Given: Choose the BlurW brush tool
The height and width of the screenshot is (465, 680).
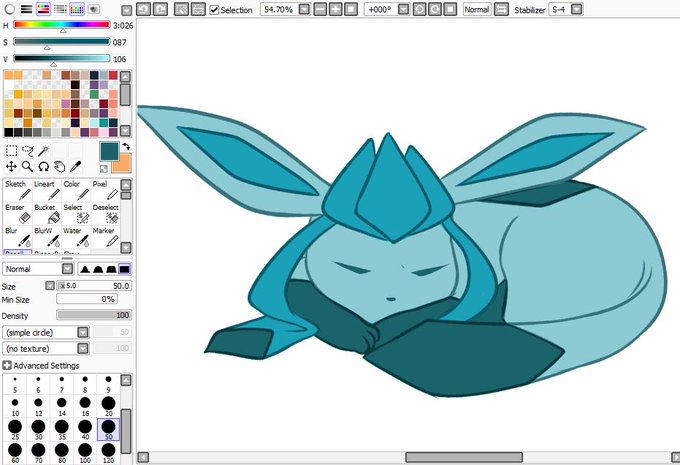Looking at the screenshot, I should (x=47, y=237).
